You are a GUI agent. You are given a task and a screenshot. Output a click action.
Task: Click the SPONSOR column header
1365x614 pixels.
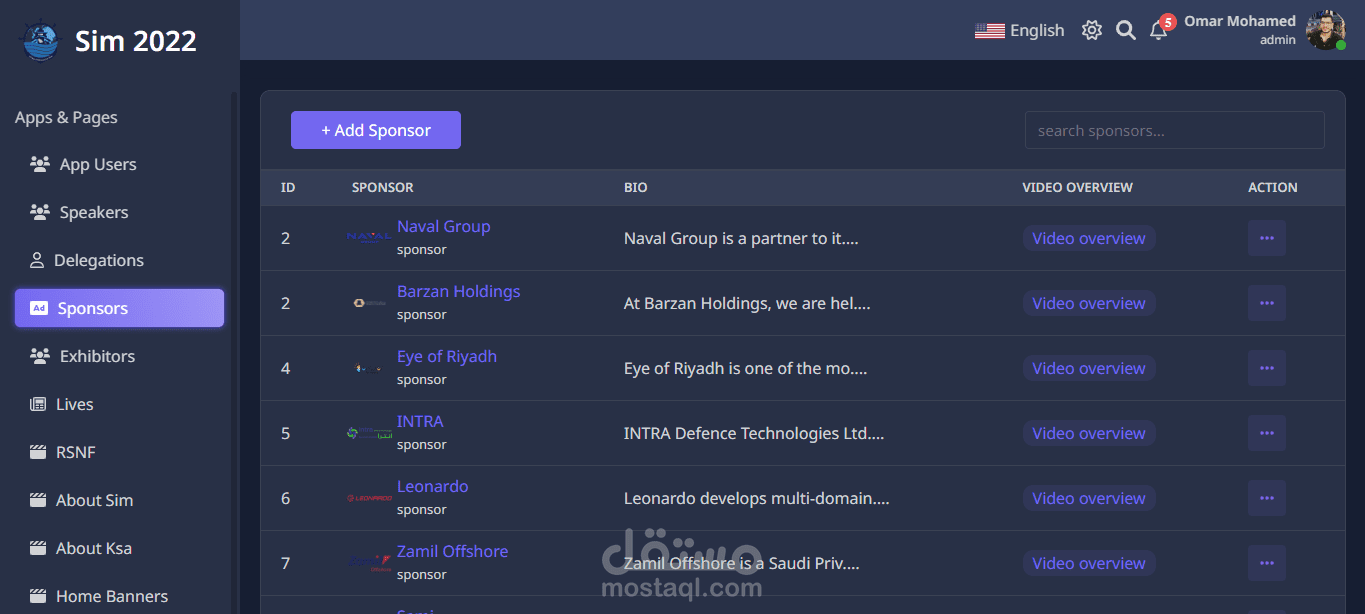click(383, 187)
